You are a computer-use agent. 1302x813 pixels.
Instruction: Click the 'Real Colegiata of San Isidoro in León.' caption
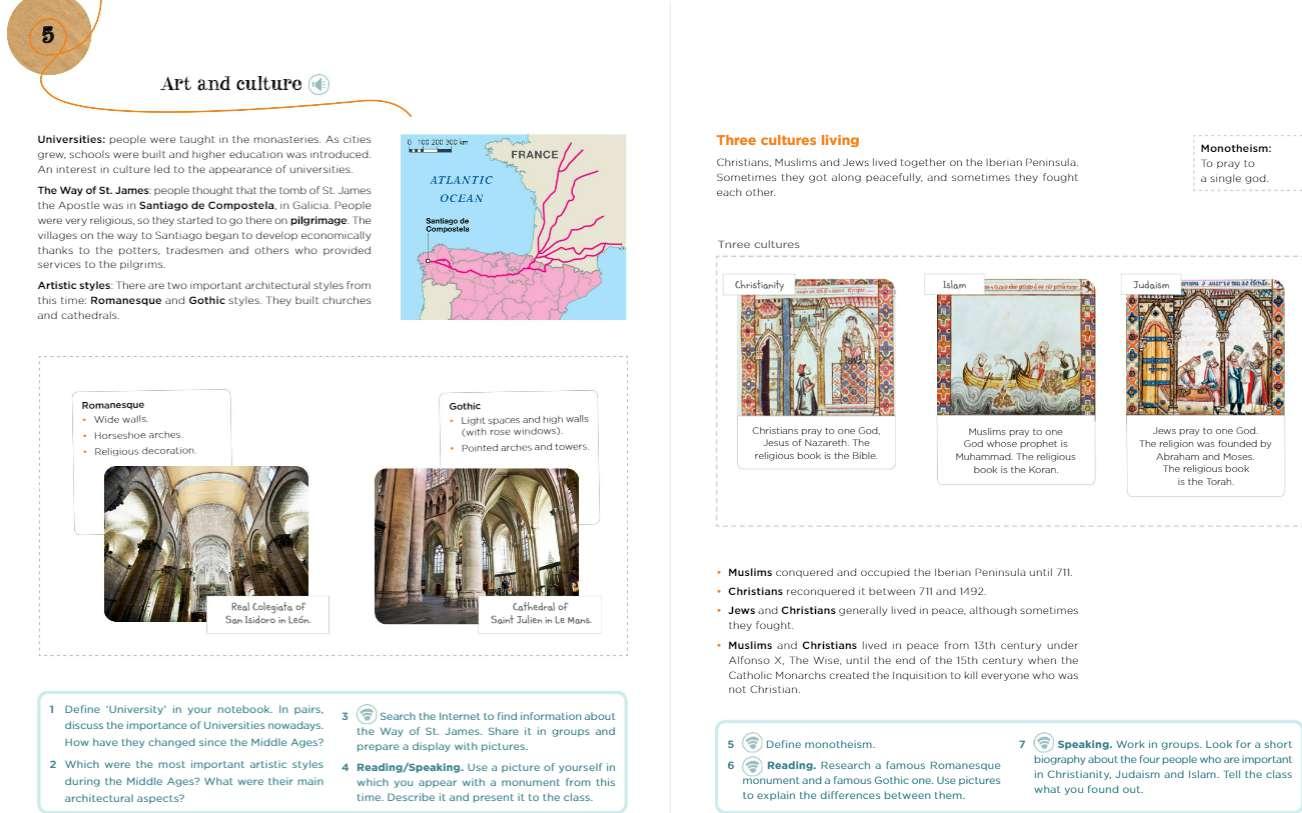269,614
